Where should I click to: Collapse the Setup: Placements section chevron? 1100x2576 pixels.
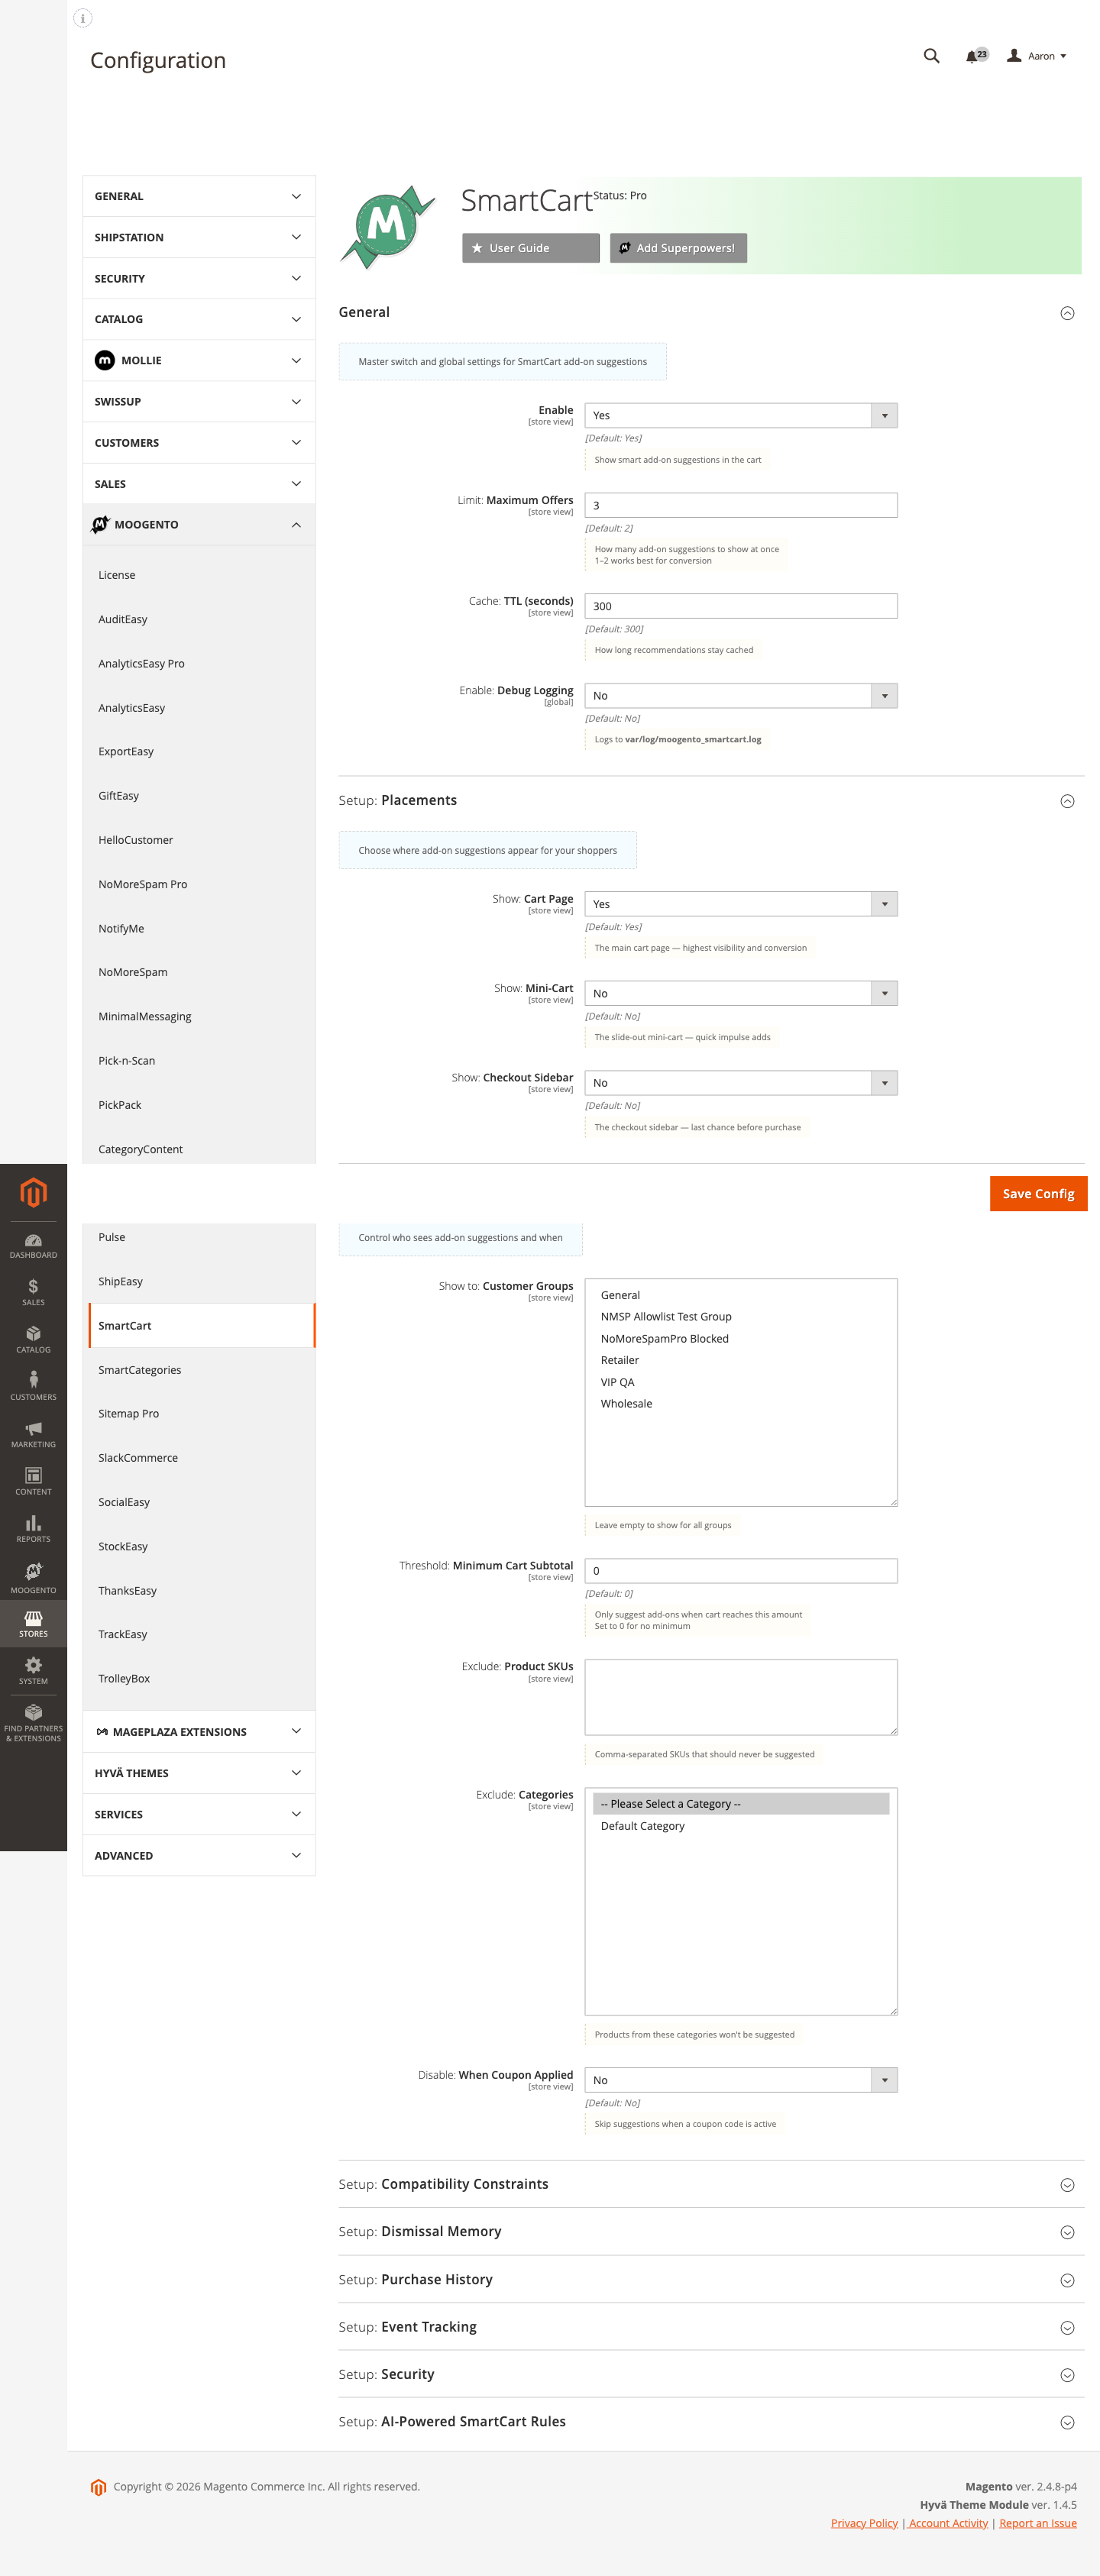pyautogui.click(x=1067, y=801)
